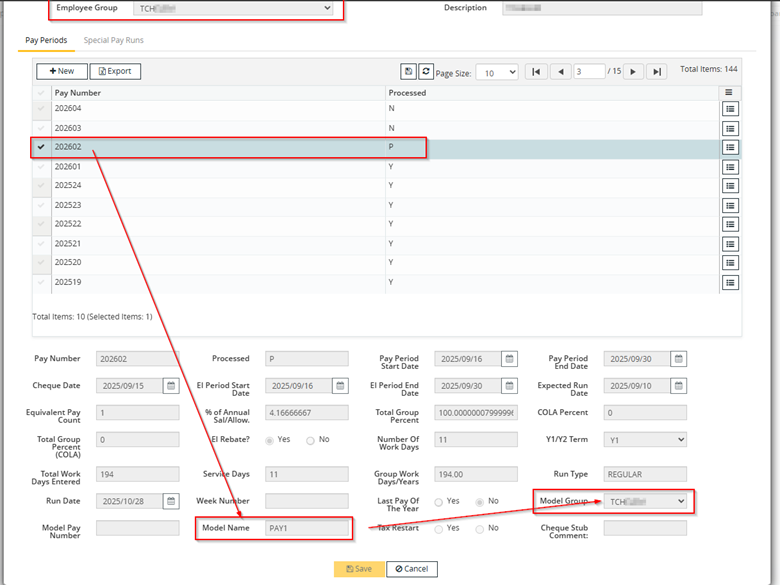Open calendar for EI Period Start Date
Image resolution: width=780 pixels, height=585 pixels.
(x=340, y=386)
